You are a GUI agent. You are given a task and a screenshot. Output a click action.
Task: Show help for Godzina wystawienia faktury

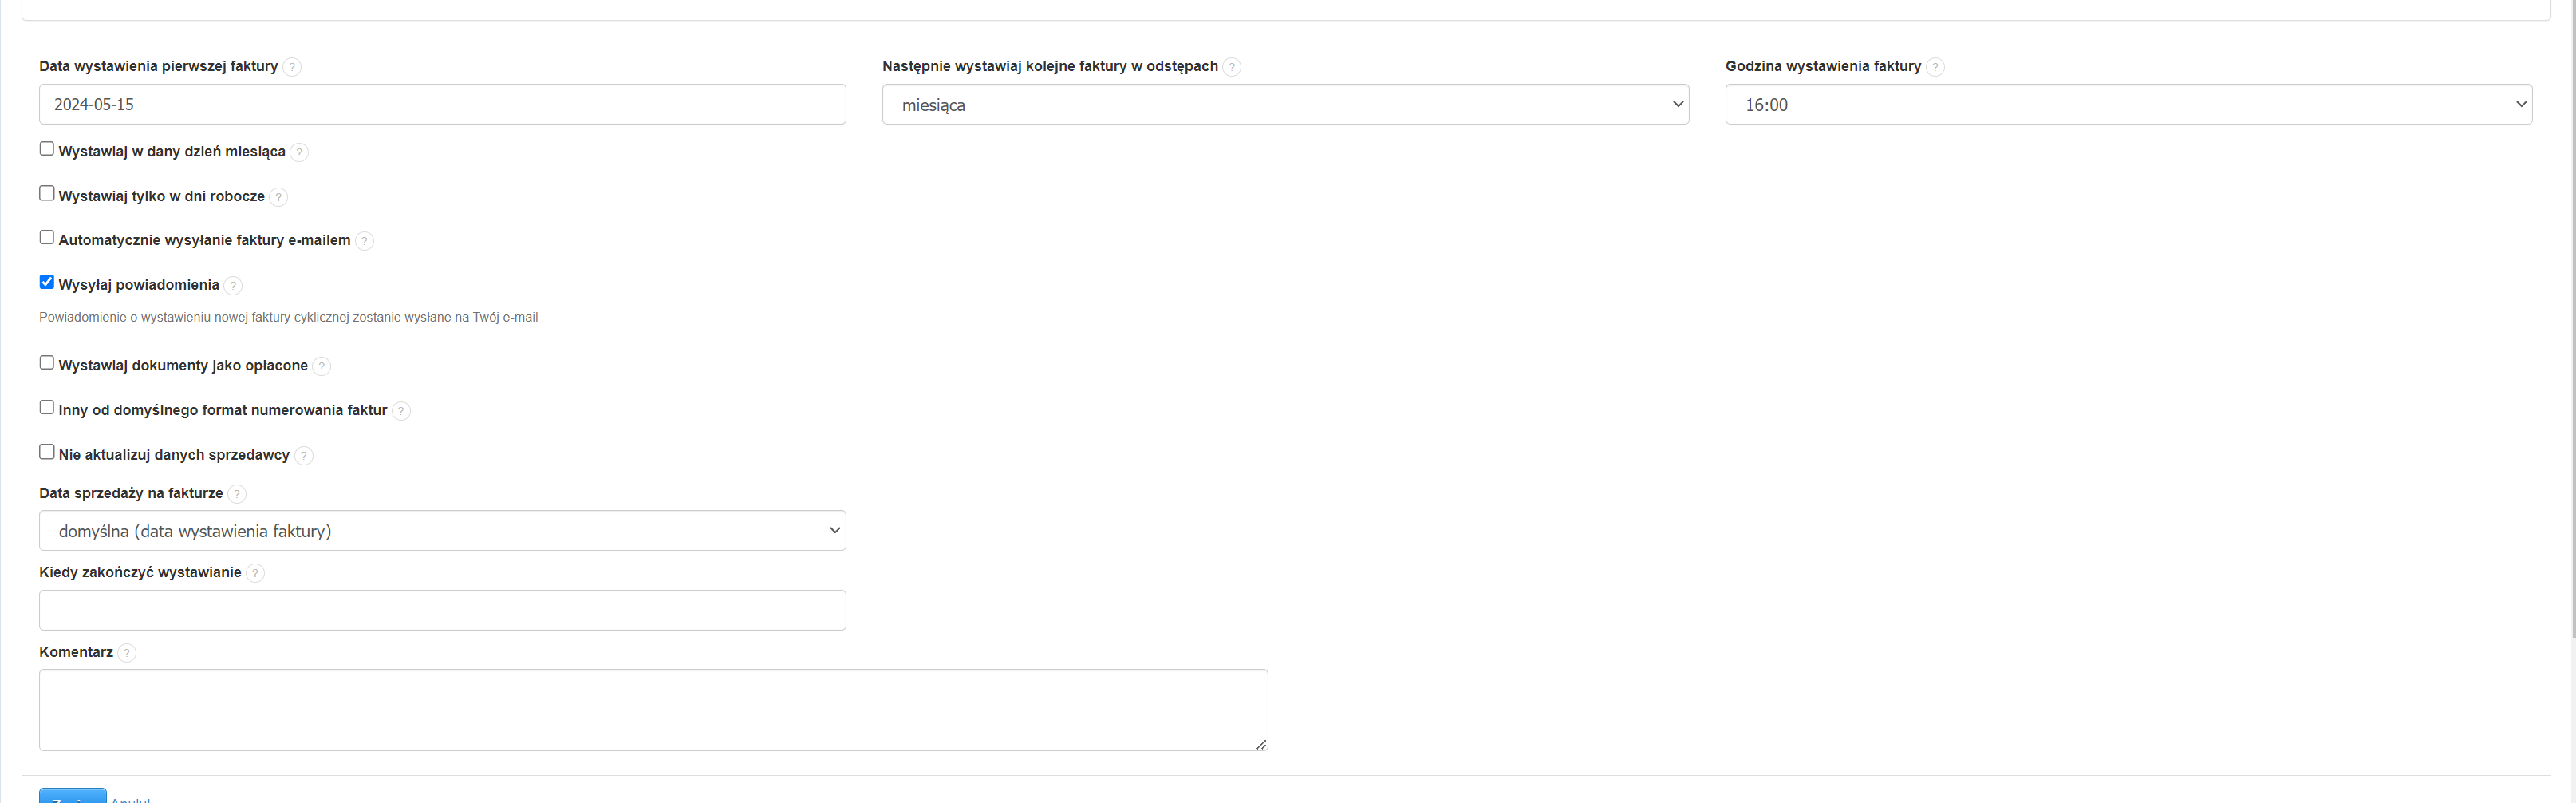tap(1935, 67)
